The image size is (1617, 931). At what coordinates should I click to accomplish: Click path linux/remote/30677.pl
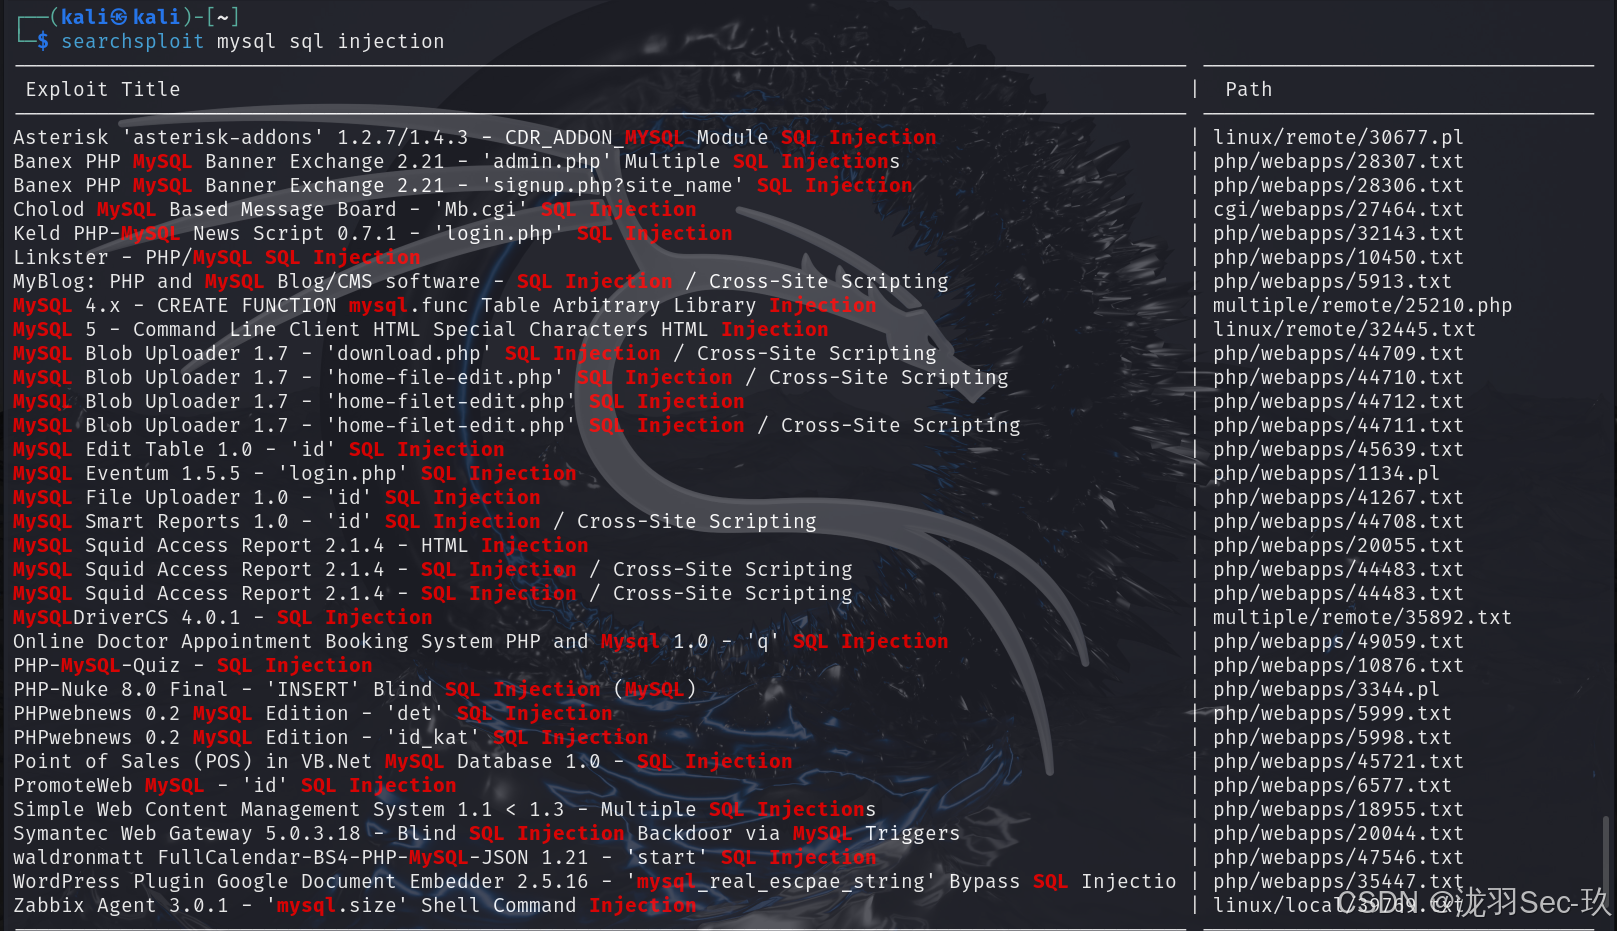pos(1338,137)
